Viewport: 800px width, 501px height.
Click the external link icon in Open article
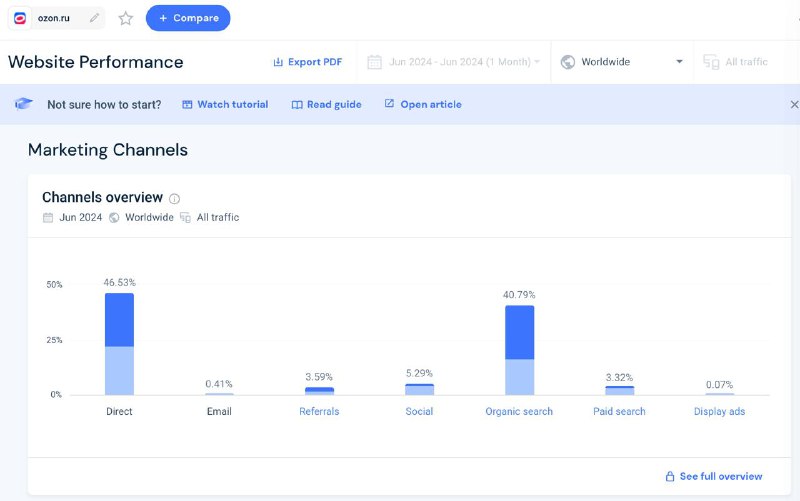(389, 104)
